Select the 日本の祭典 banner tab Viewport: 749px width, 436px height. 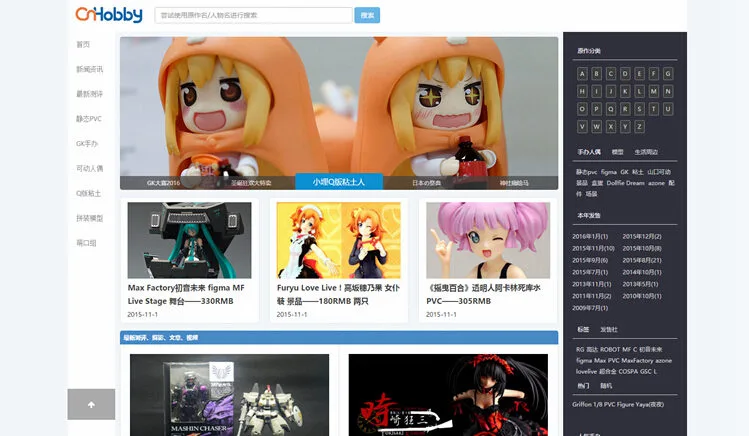pos(427,183)
